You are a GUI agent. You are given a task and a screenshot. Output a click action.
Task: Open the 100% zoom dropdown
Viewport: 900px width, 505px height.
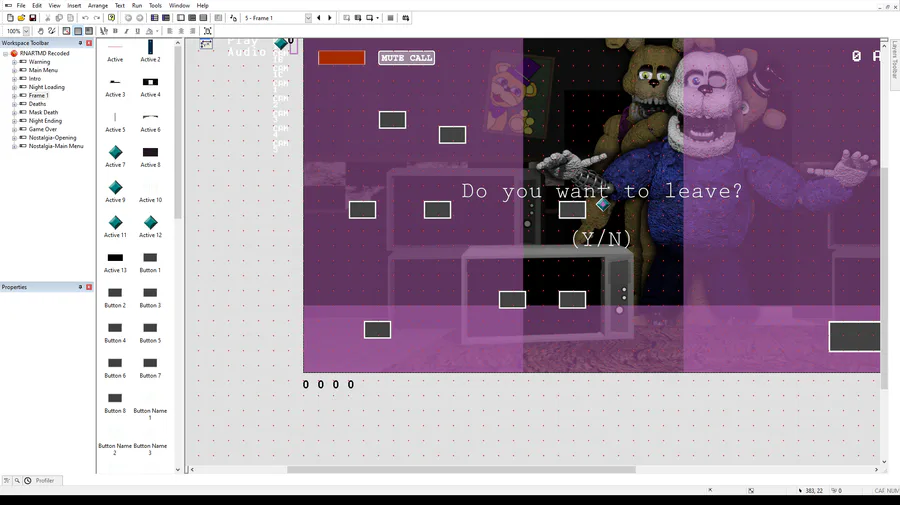(26, 31)
